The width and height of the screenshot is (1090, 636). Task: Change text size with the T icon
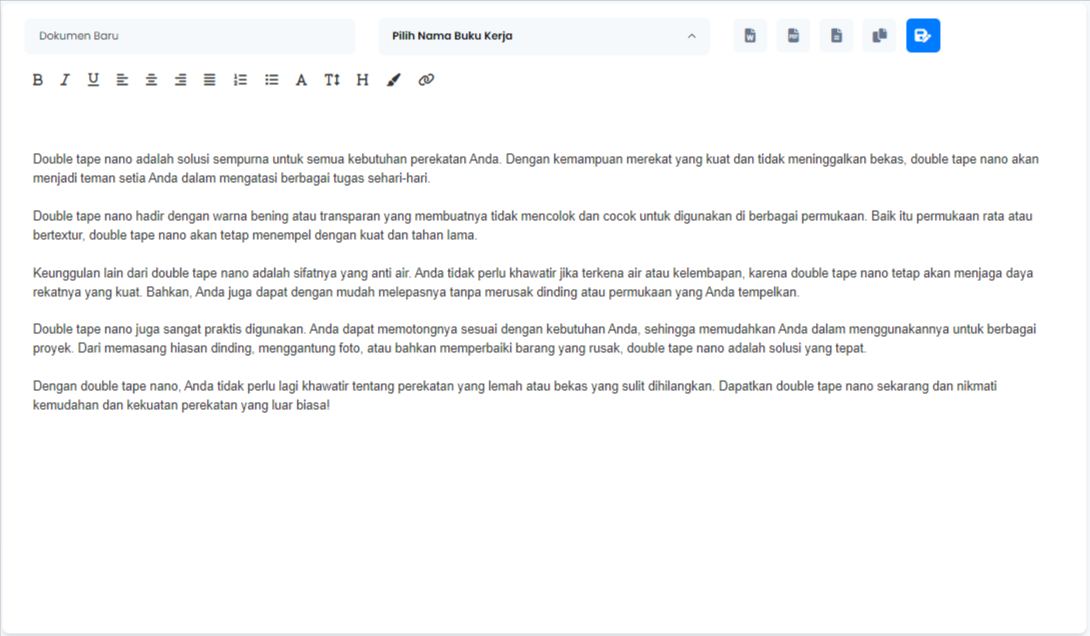point(332,80)
